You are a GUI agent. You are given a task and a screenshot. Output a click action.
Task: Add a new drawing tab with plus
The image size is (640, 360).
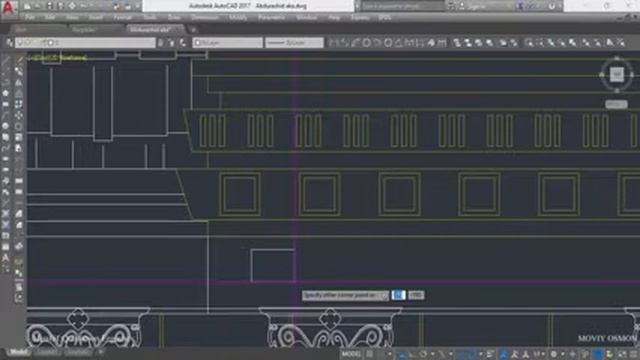(x=193, y=29)
